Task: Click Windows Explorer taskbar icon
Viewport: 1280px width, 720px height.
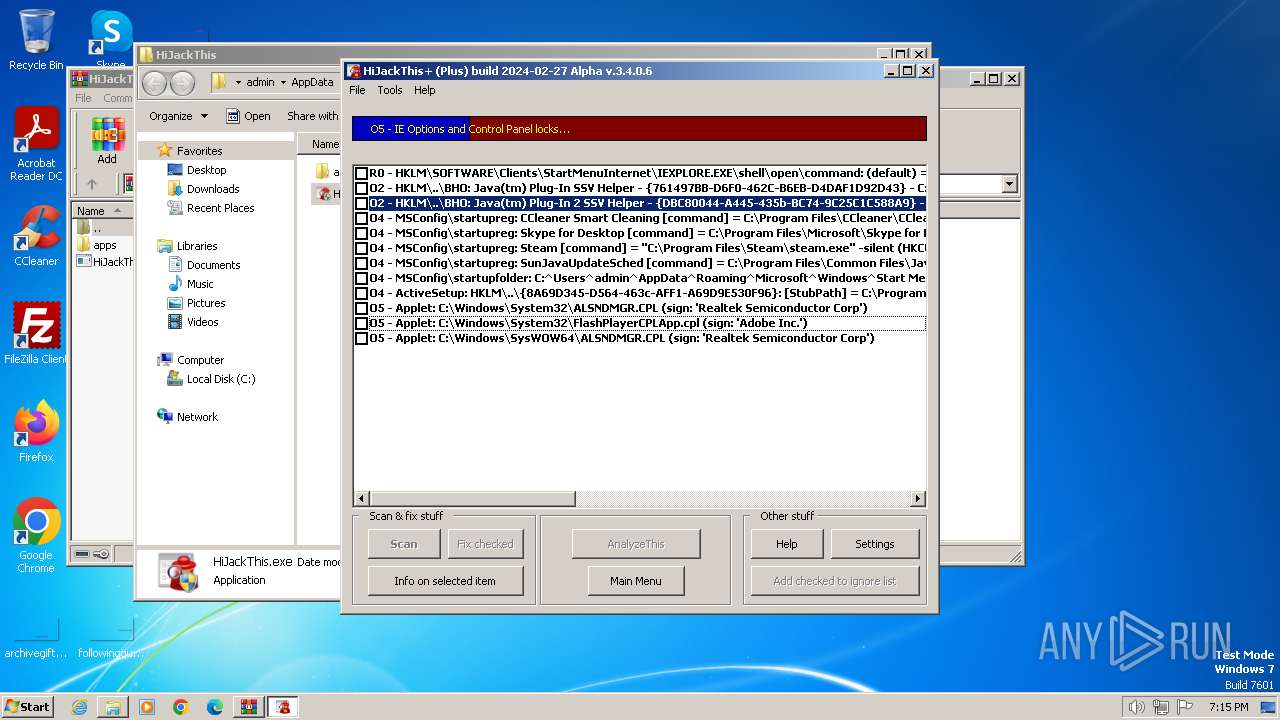Action: point(113,707)
